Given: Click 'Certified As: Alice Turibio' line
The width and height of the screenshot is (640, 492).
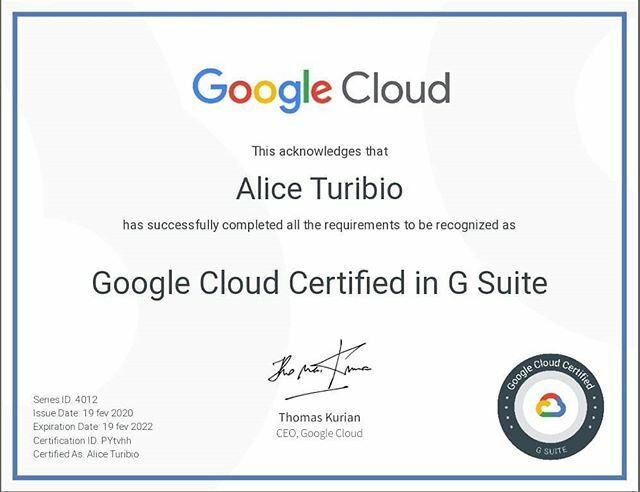Looking at the screenshot, I should click(x=86, y=454).
